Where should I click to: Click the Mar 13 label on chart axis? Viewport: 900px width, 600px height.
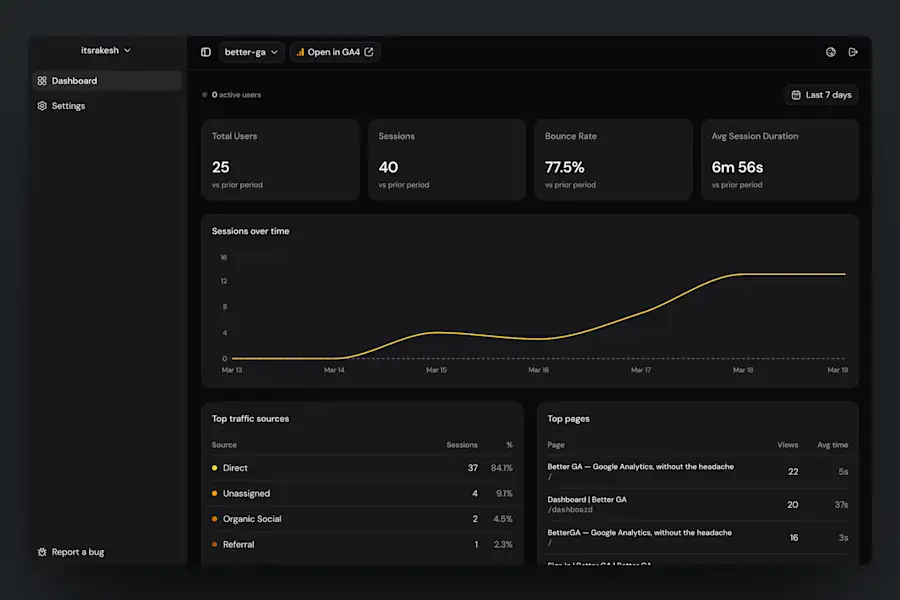tap(232, 370)
